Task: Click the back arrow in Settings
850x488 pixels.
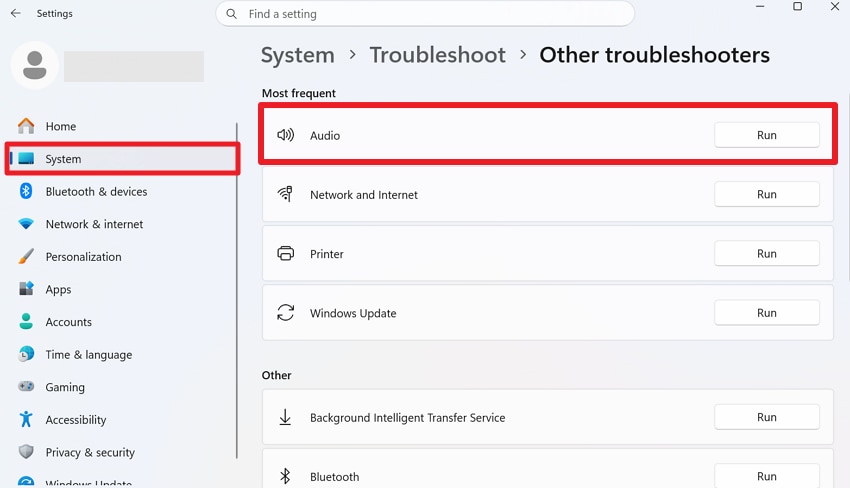Action: (16, 14)
